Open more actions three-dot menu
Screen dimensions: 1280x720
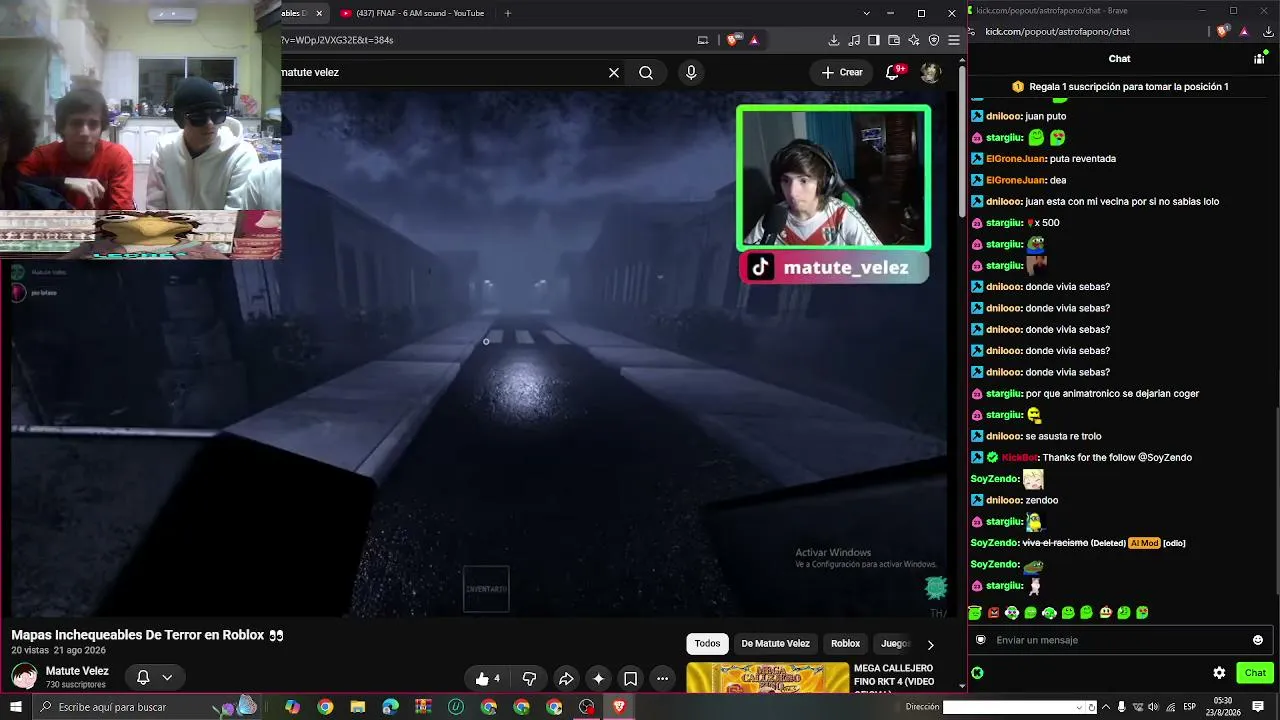tap(662, 679)
